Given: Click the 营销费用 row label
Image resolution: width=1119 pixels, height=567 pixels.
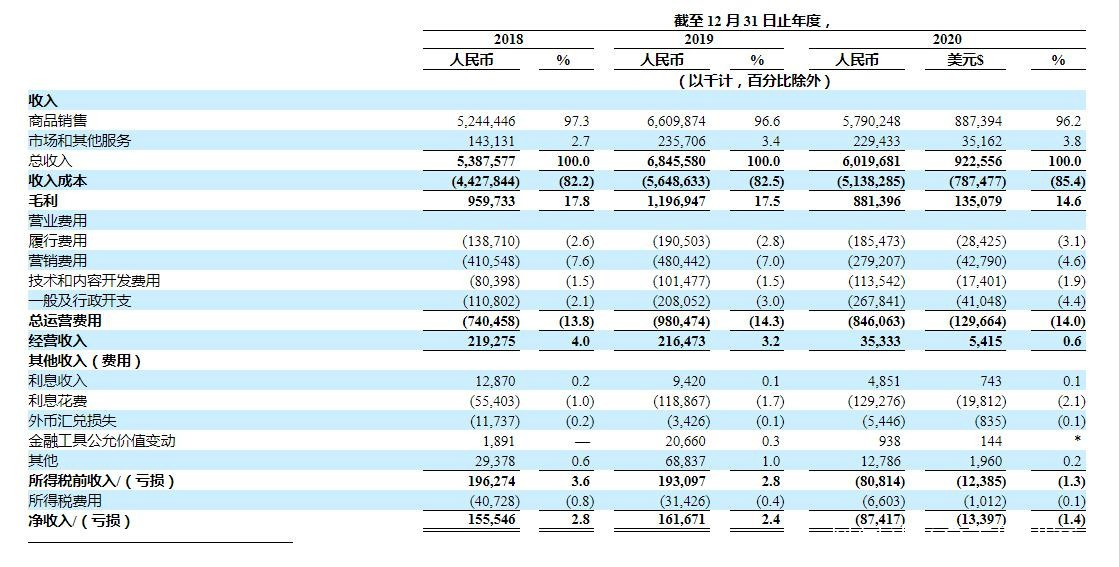Looking at the screenshot, I should (x=58, y=261).
